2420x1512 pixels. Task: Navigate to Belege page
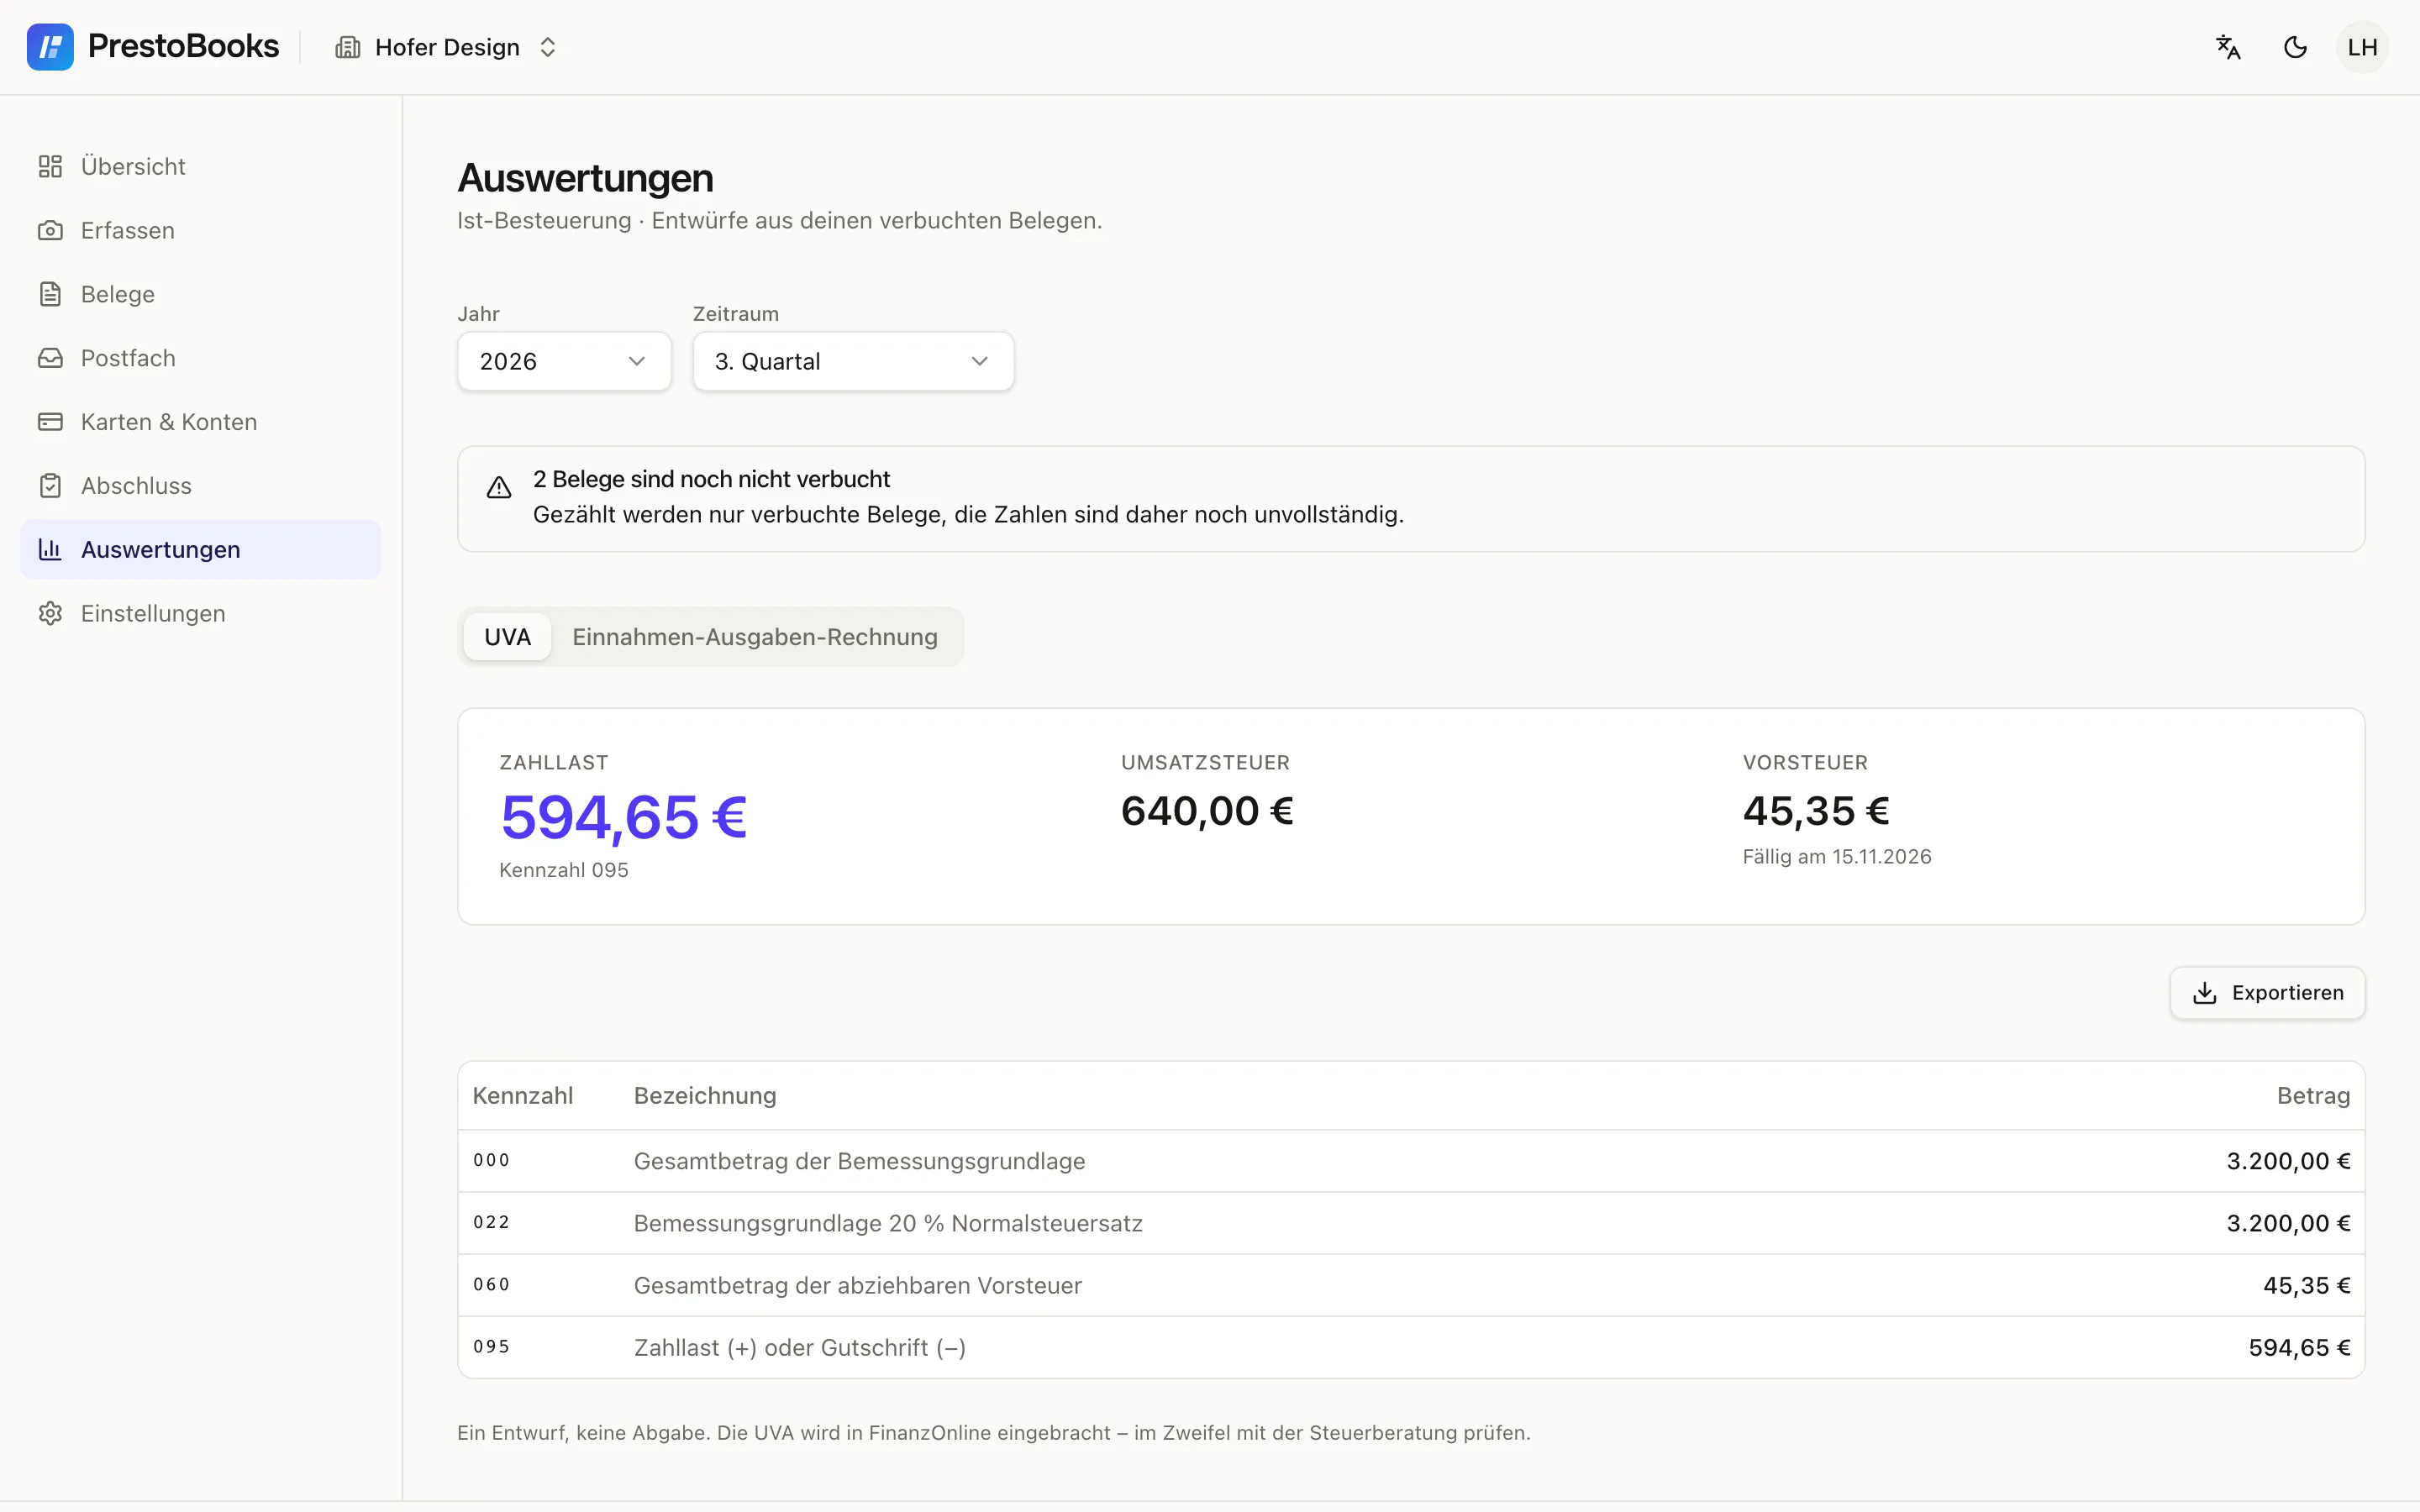pyautogui.click(x=200, y=294)
